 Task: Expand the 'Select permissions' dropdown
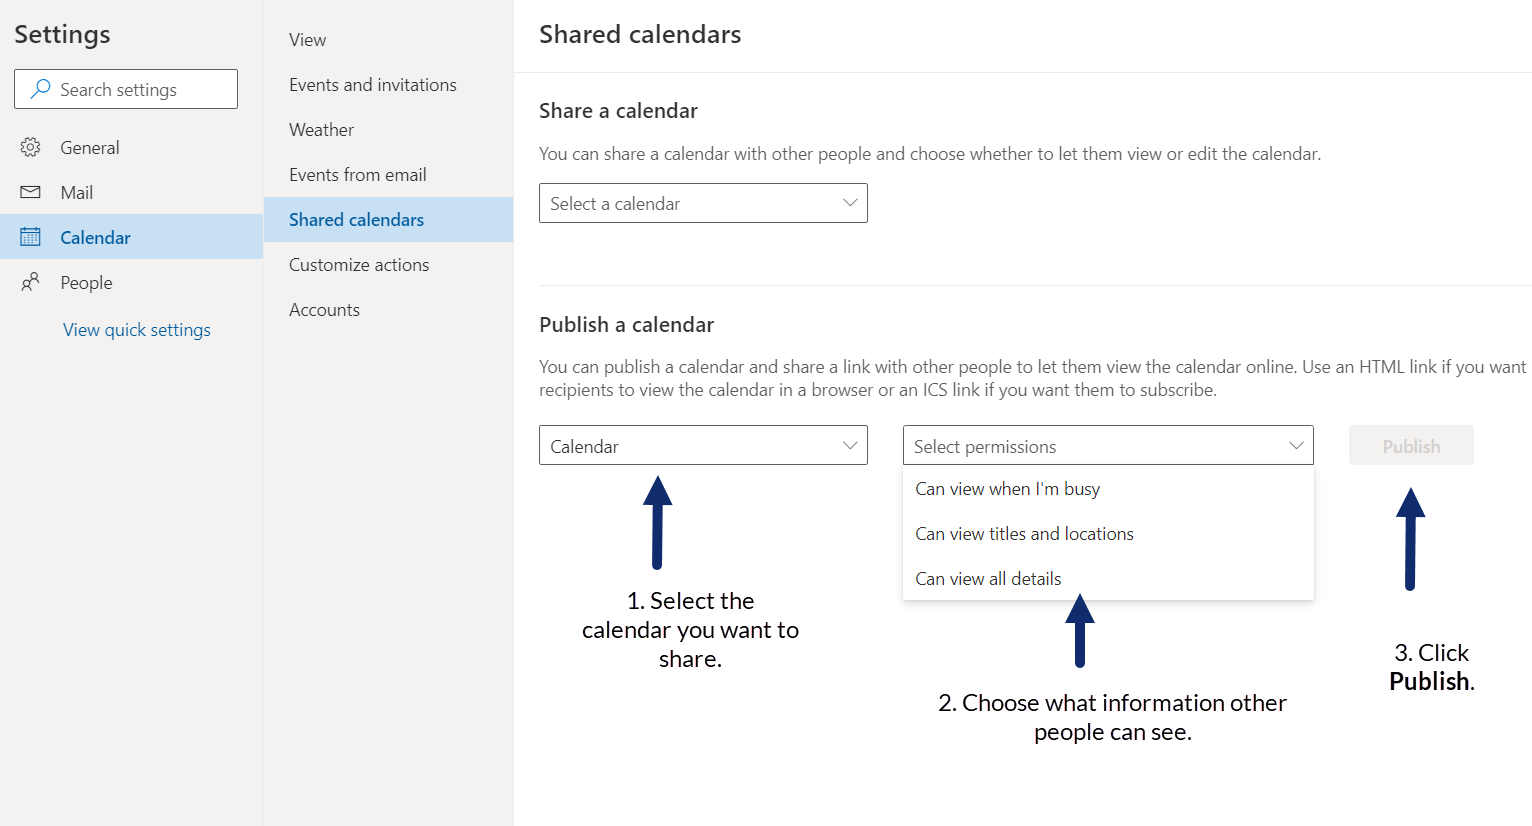point(1107,445)
